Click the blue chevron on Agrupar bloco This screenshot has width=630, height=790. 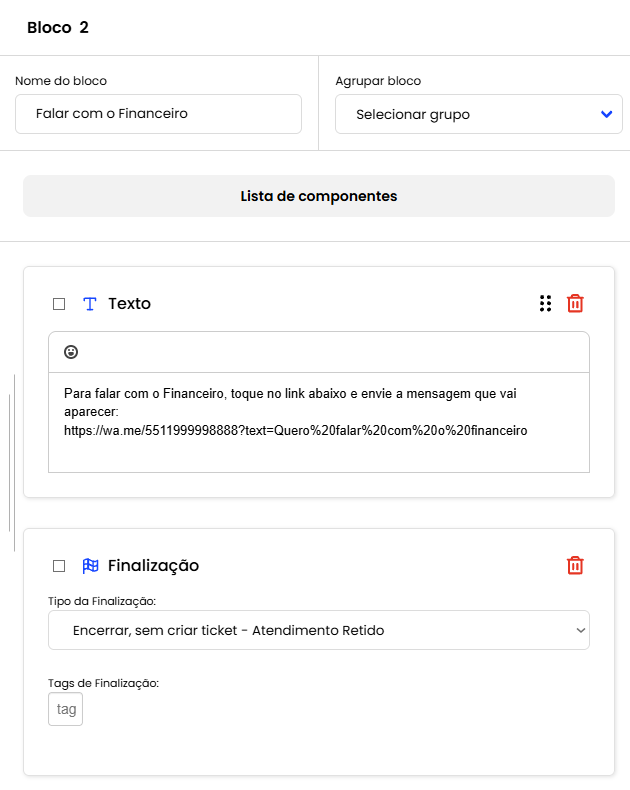tap(607, 114)
